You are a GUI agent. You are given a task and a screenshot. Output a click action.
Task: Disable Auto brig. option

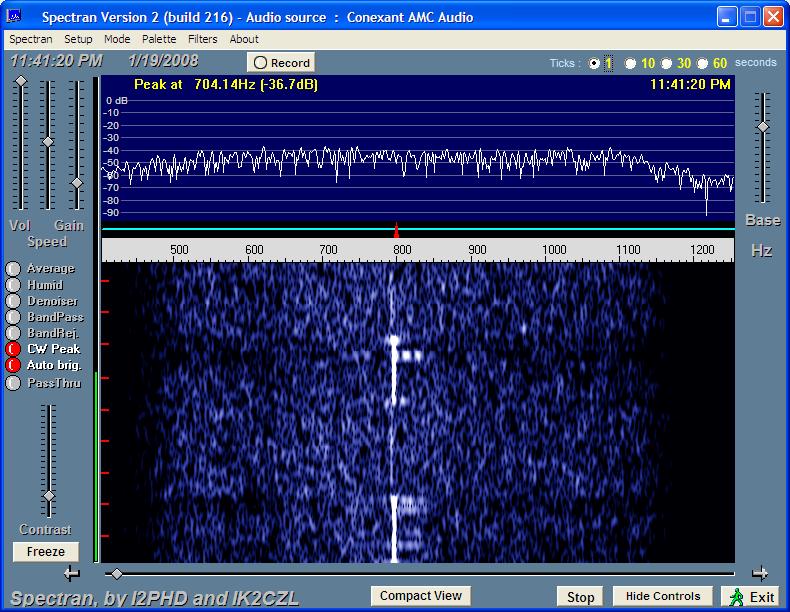coord(13,365)
